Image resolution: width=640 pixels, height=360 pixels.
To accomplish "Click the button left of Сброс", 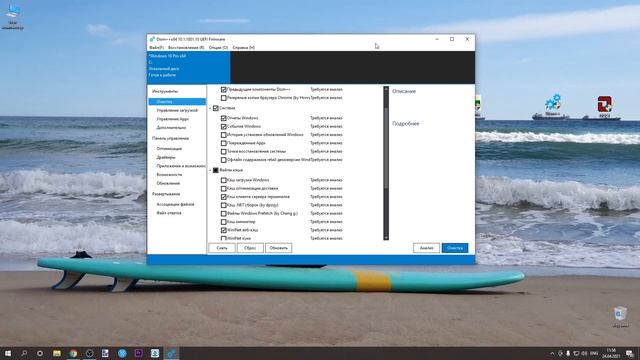I will (x=222, y=248).
